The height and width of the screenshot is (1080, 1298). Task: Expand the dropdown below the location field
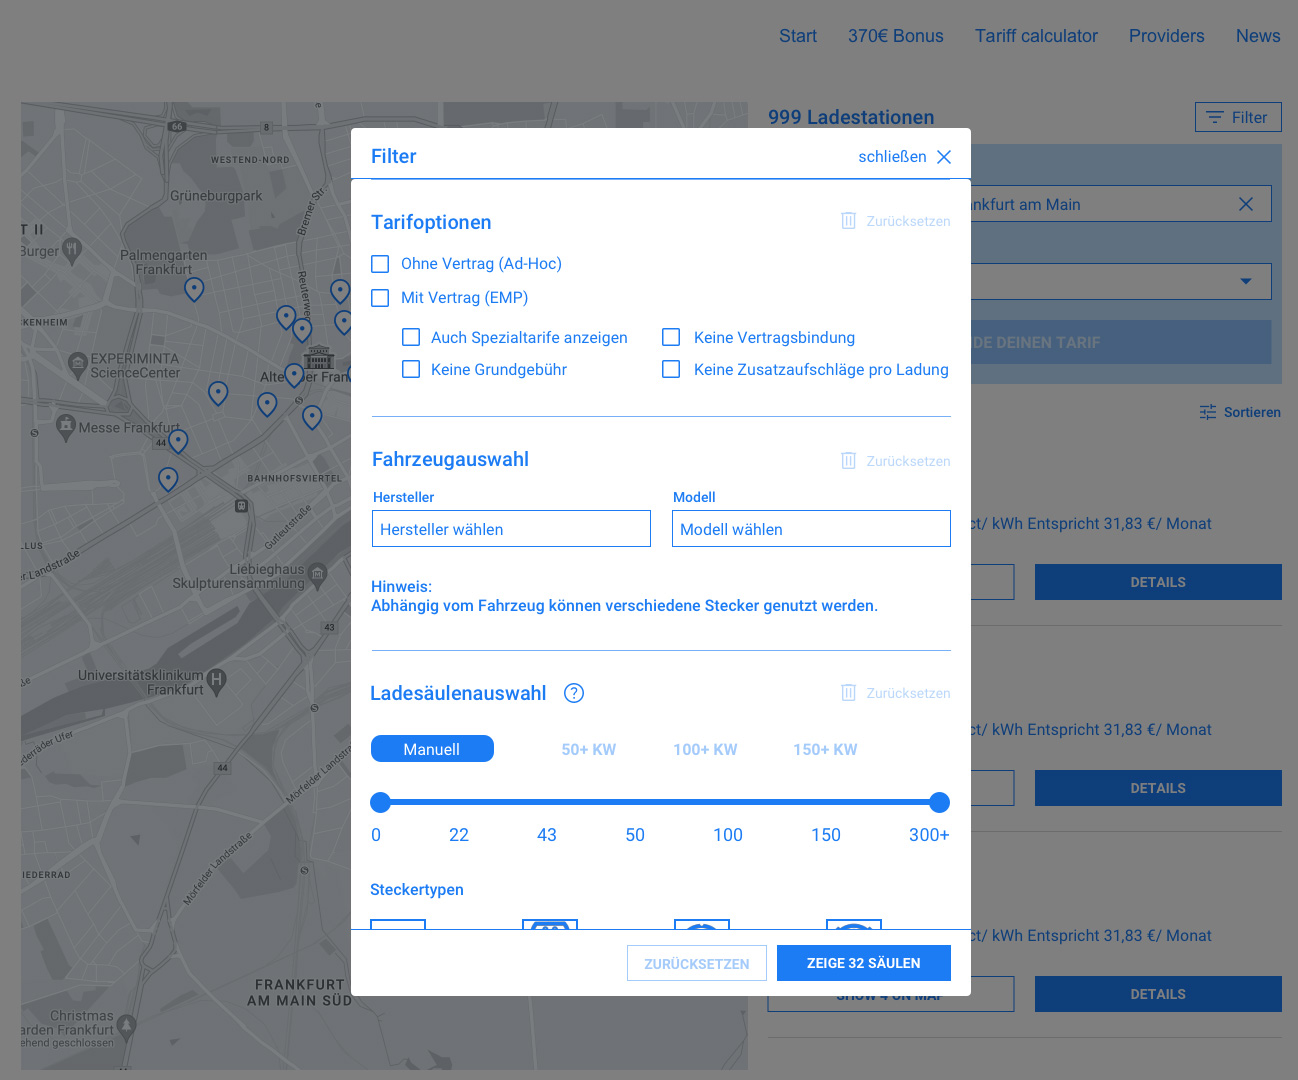(x=1246, y=281)
